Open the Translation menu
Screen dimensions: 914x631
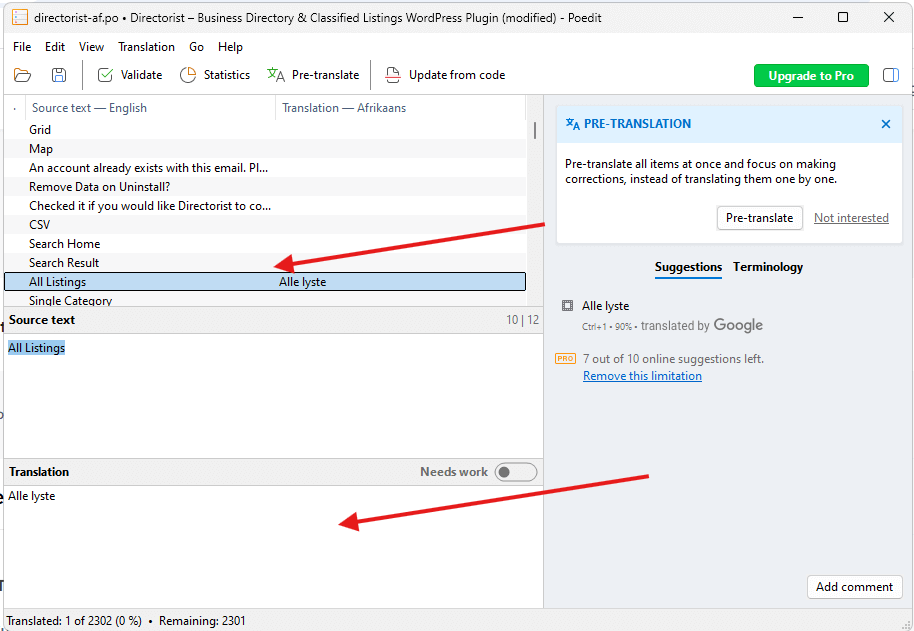tap(146, 46)
